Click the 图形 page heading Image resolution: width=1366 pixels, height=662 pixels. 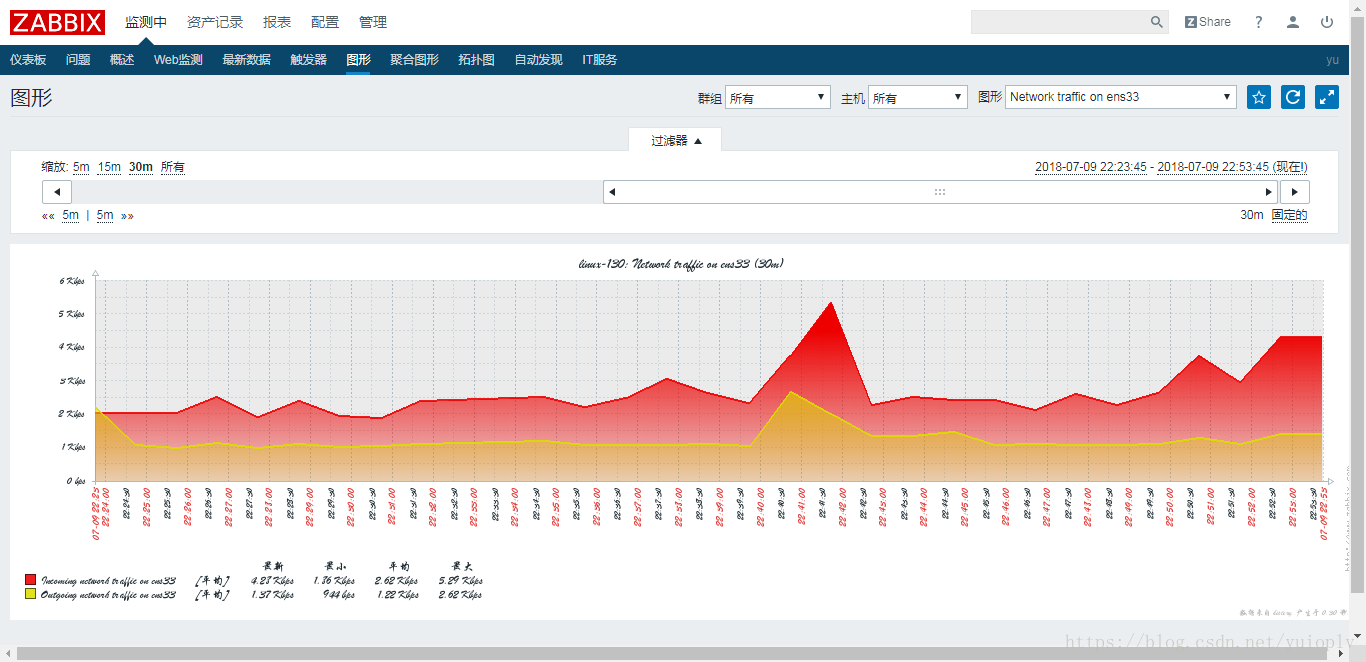coord(31,98)
